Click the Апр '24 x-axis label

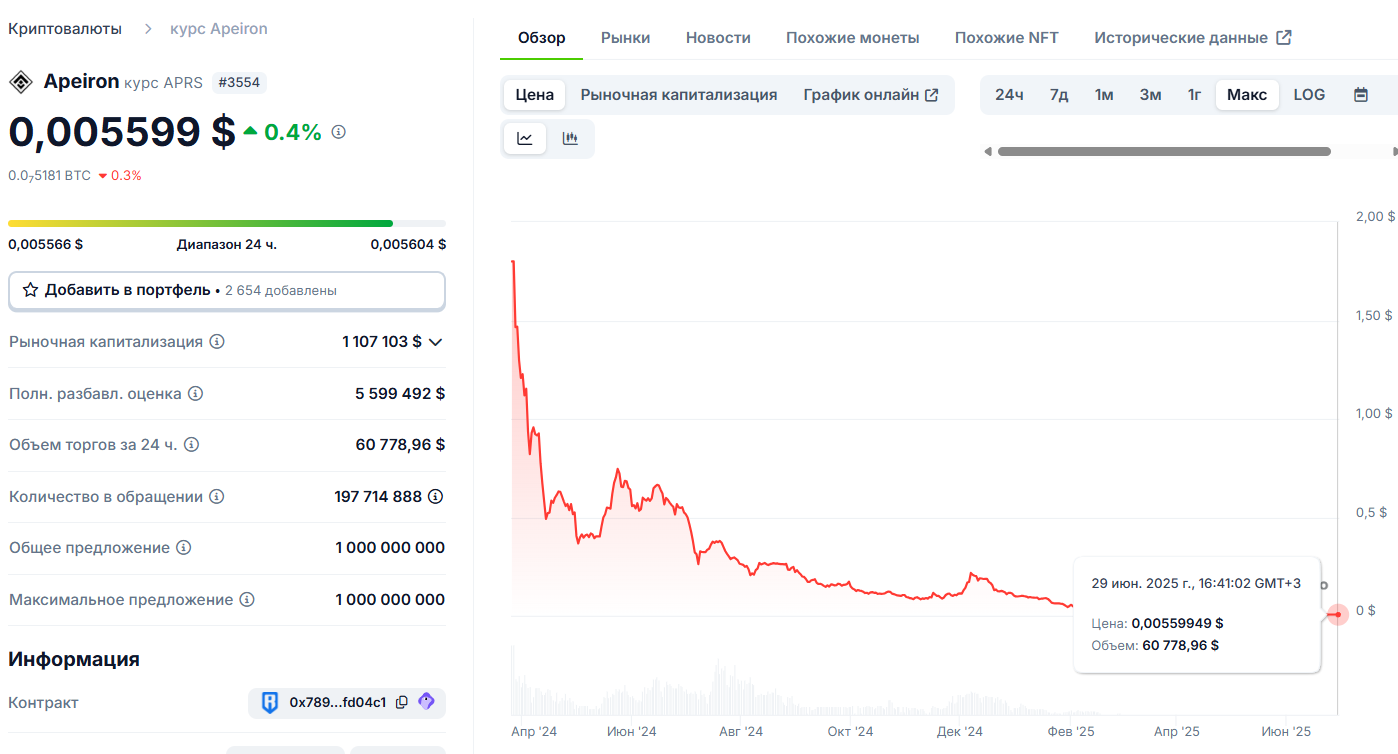click(x=534, y=732)
